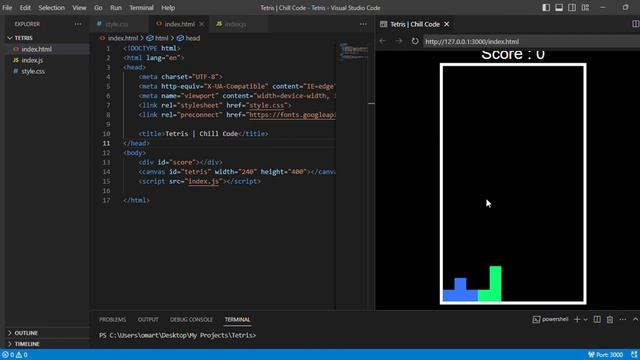Split the terminal pane
The height and width of the screenshot is (360, 640).
coord(597,319)
